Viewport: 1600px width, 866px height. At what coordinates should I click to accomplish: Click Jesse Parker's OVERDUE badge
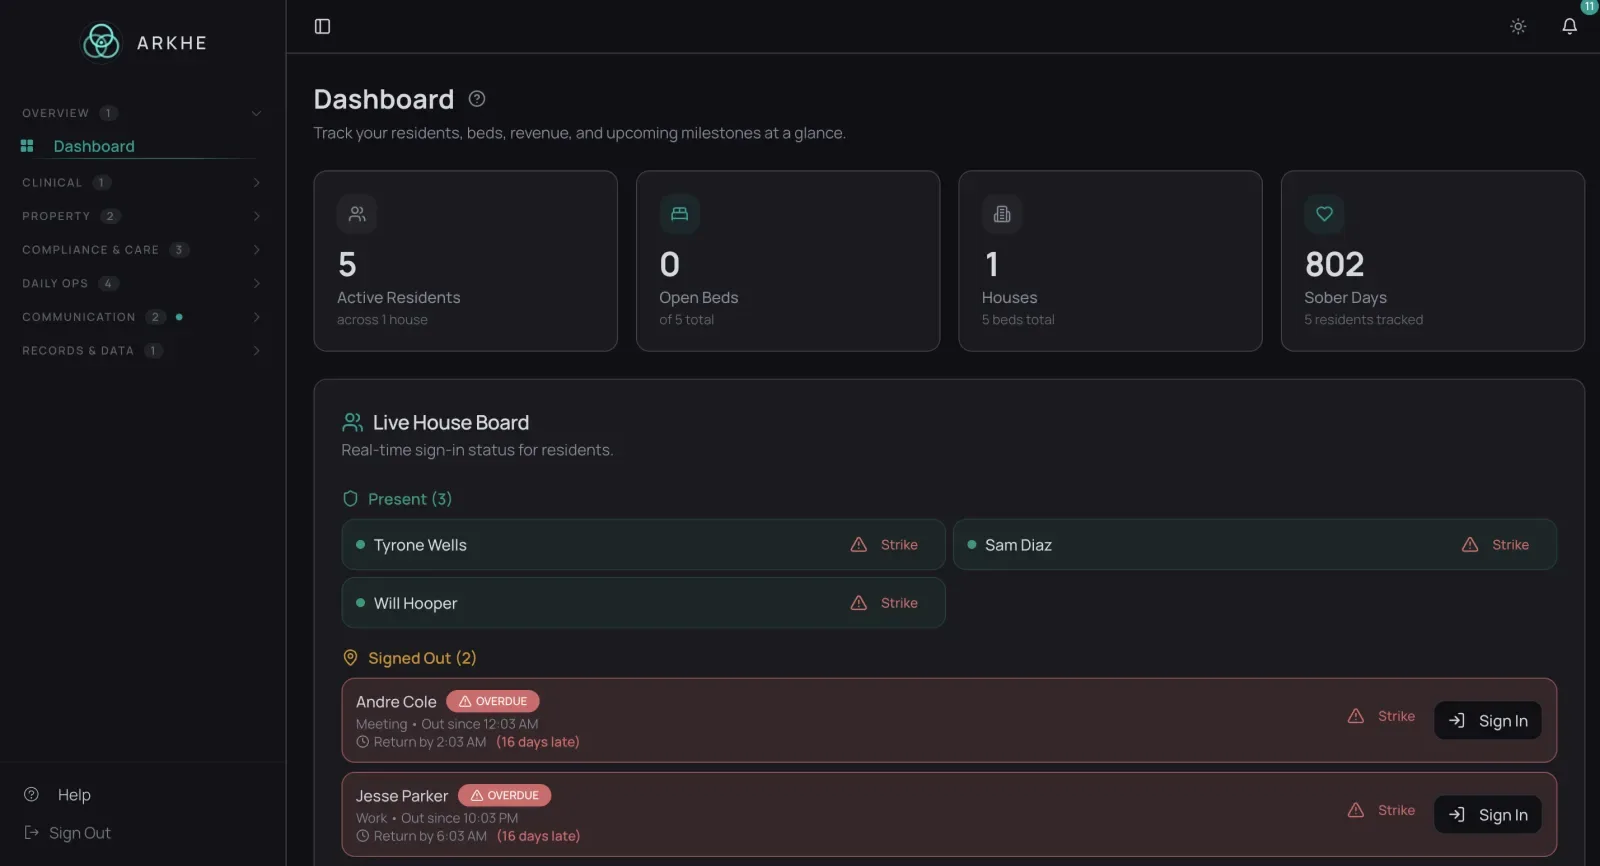(505, 796)
